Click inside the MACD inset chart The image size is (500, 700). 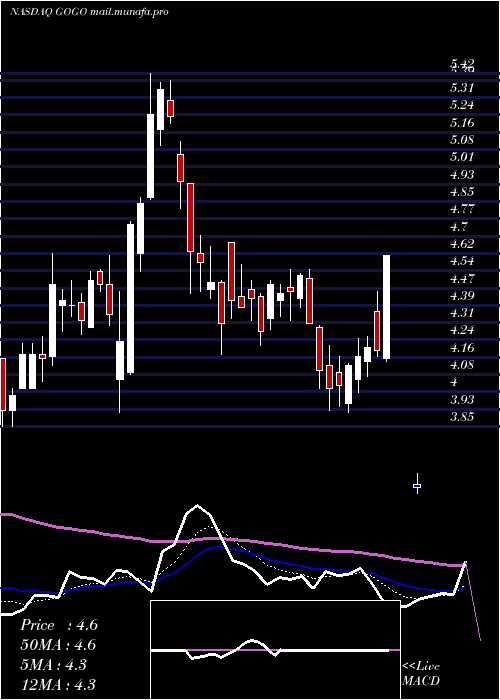point(275,650)
